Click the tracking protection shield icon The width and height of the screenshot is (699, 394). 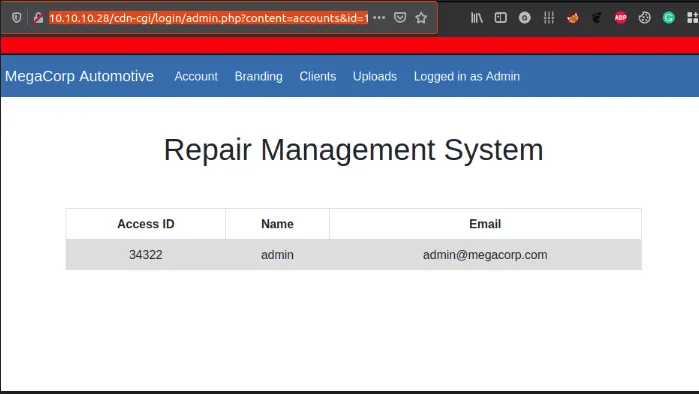point(16,18)
